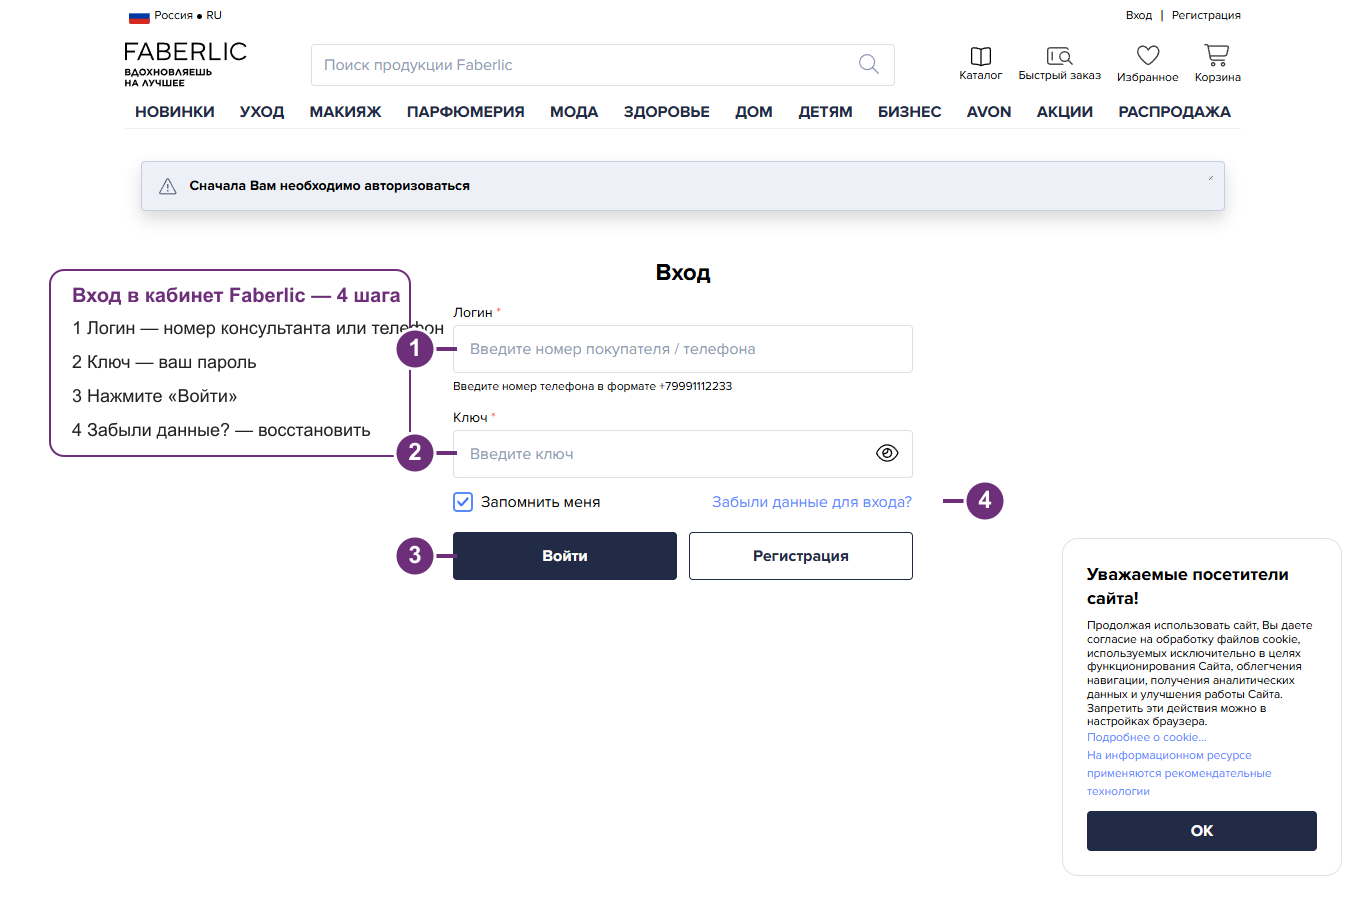Focus the Логин input field
Screen dimensions: 1366x900
click(x=683, y=349)
